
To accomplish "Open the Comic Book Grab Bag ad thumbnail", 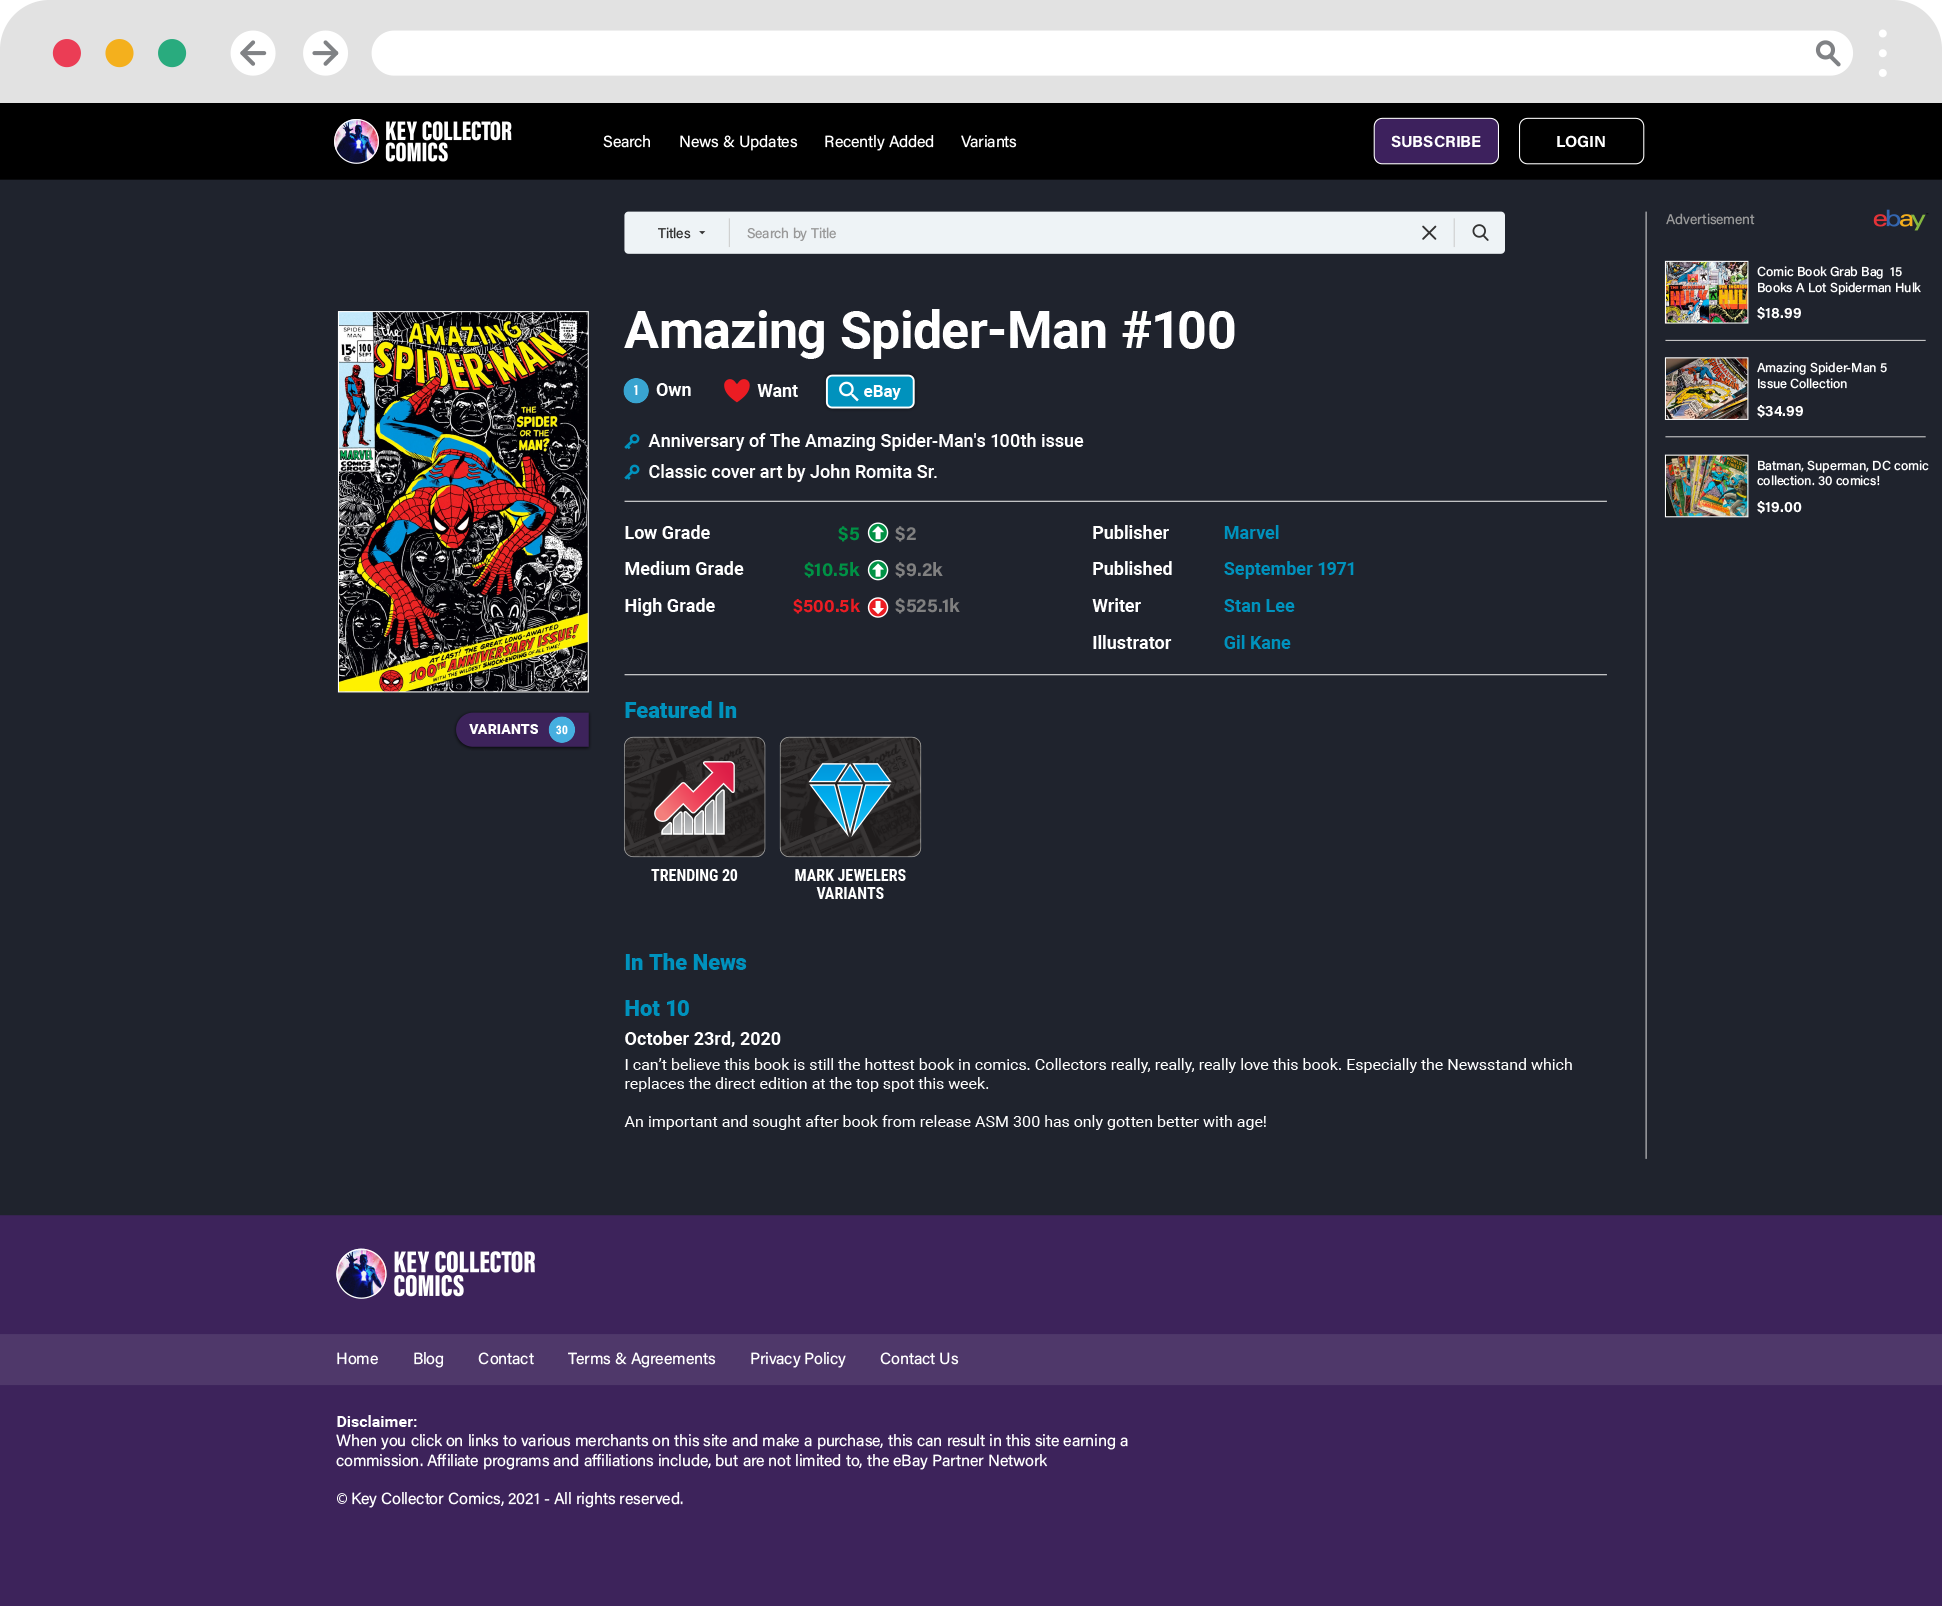I will click(1706, 292).
